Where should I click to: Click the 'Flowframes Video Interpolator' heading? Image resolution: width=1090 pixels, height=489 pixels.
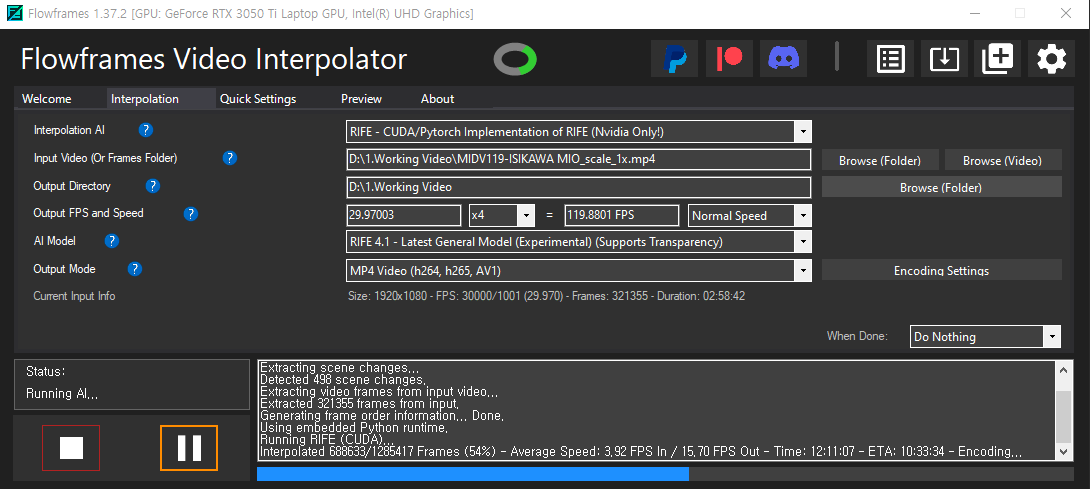[213, 59]
